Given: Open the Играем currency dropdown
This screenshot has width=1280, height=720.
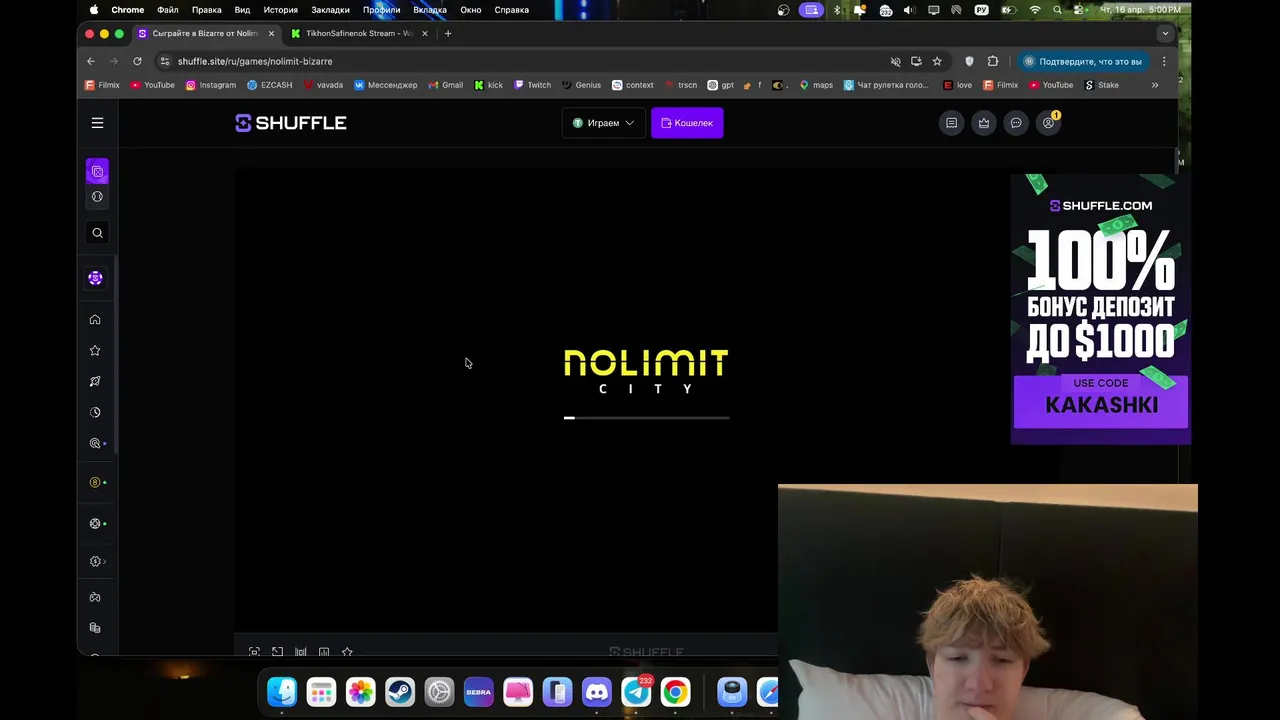Looking at the screenshot, I should click(603, 123).
